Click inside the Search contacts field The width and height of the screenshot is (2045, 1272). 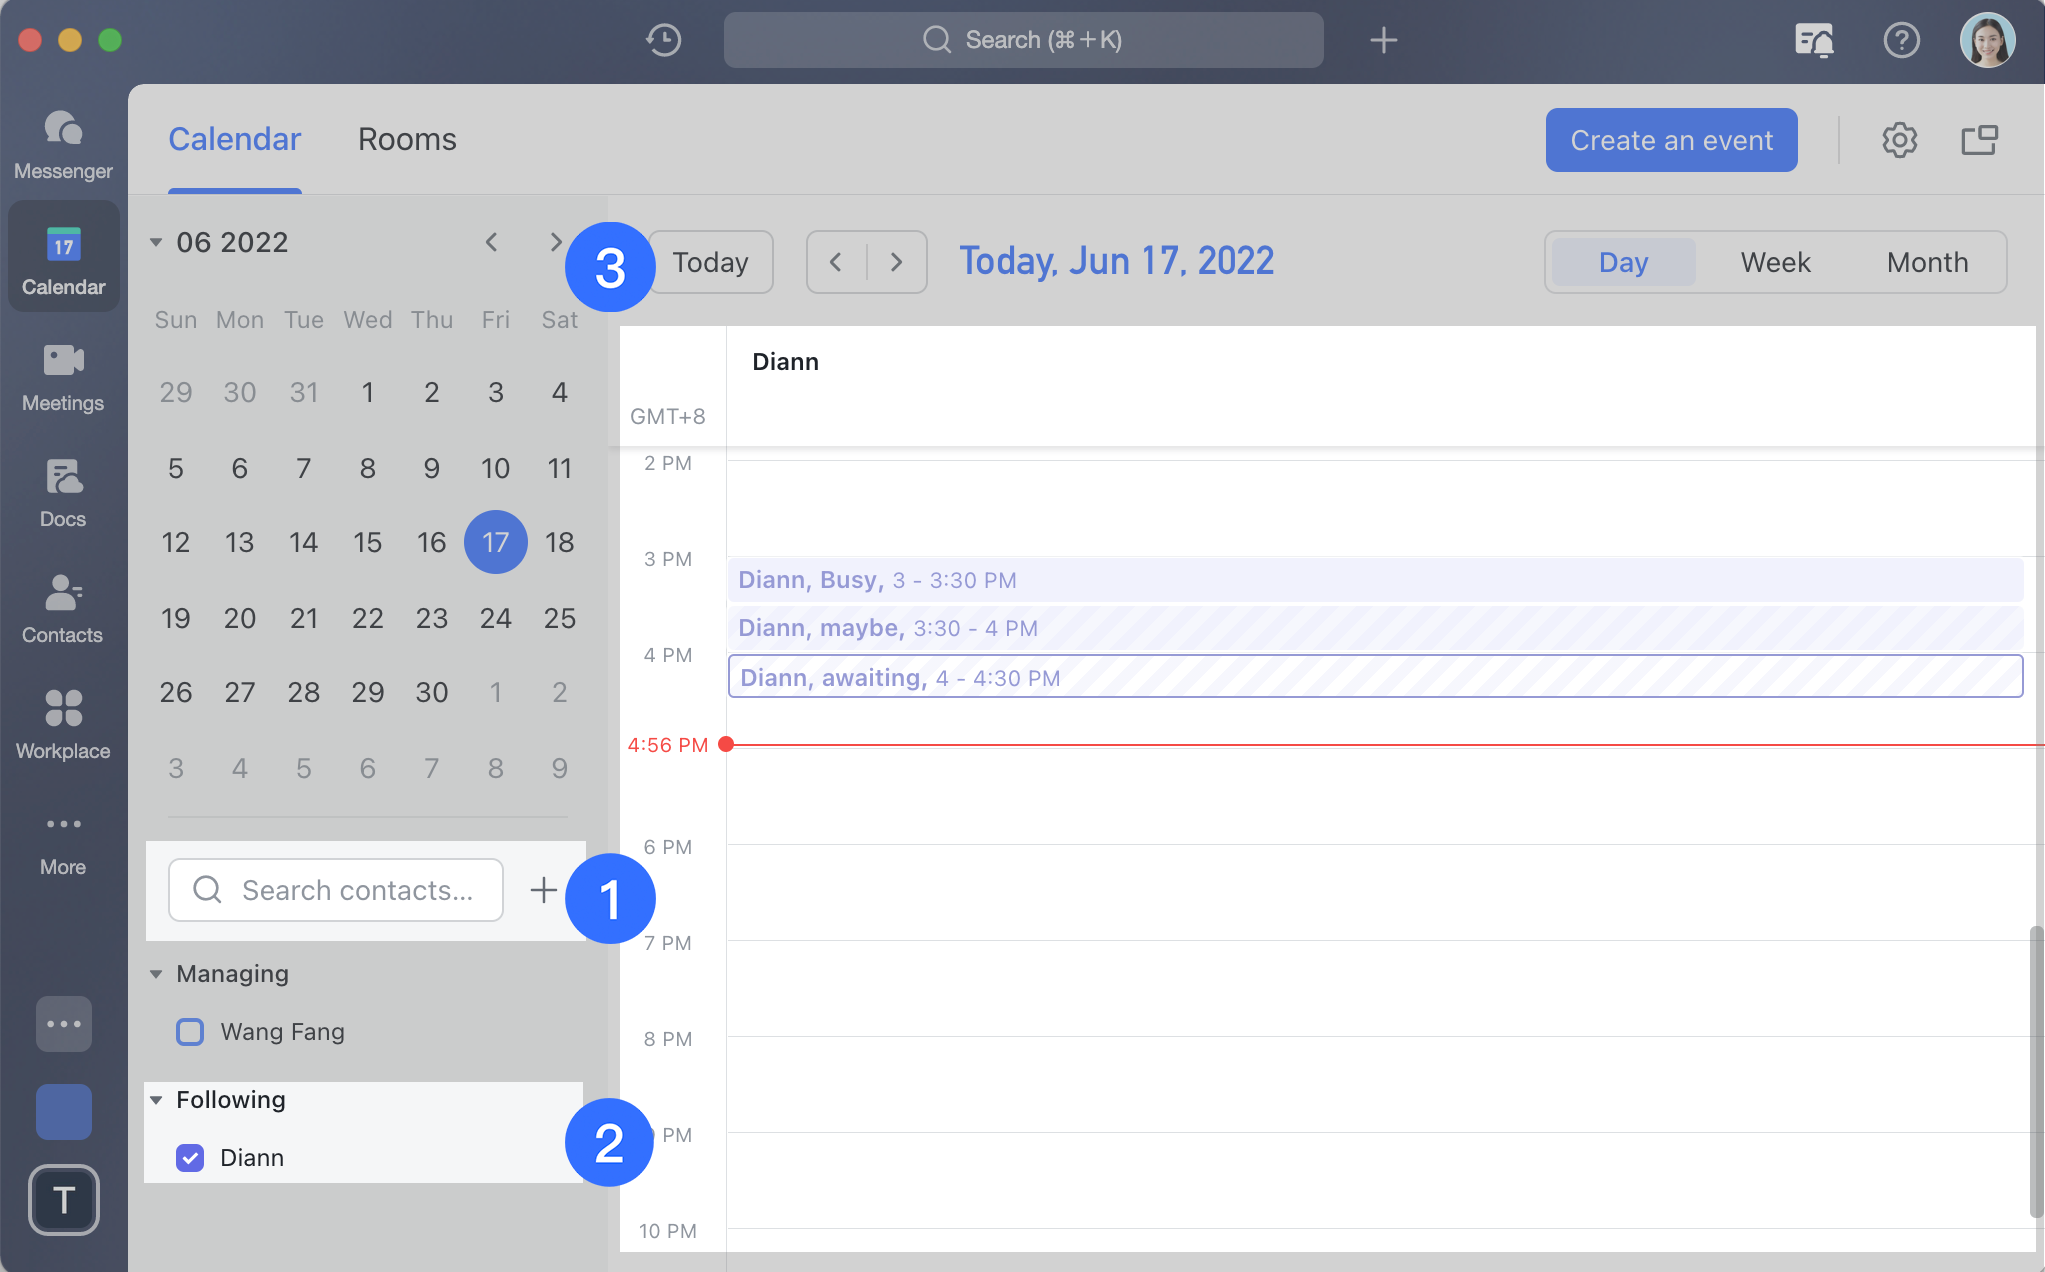click(x=350, y=890)
